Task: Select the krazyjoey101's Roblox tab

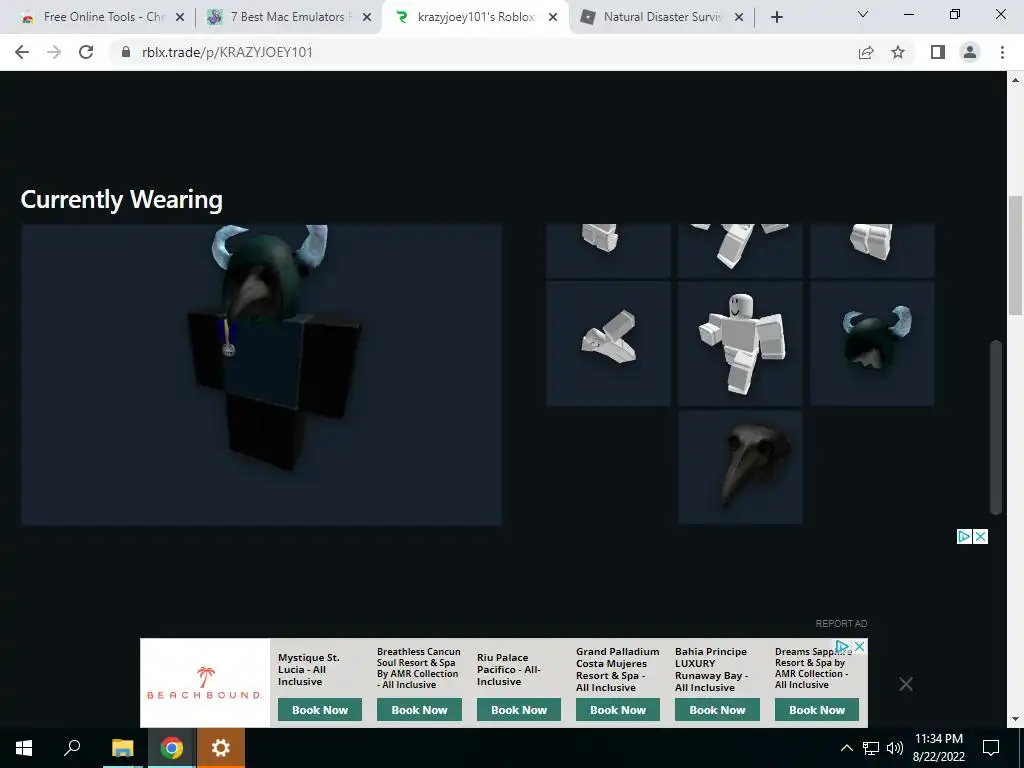Action: 475,17
